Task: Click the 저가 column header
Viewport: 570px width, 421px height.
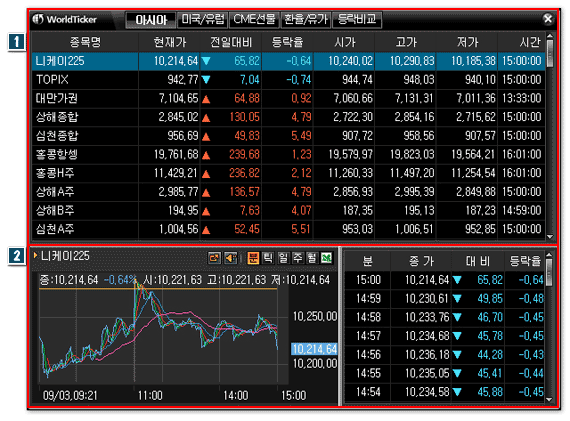Action: tap(467, 42)
